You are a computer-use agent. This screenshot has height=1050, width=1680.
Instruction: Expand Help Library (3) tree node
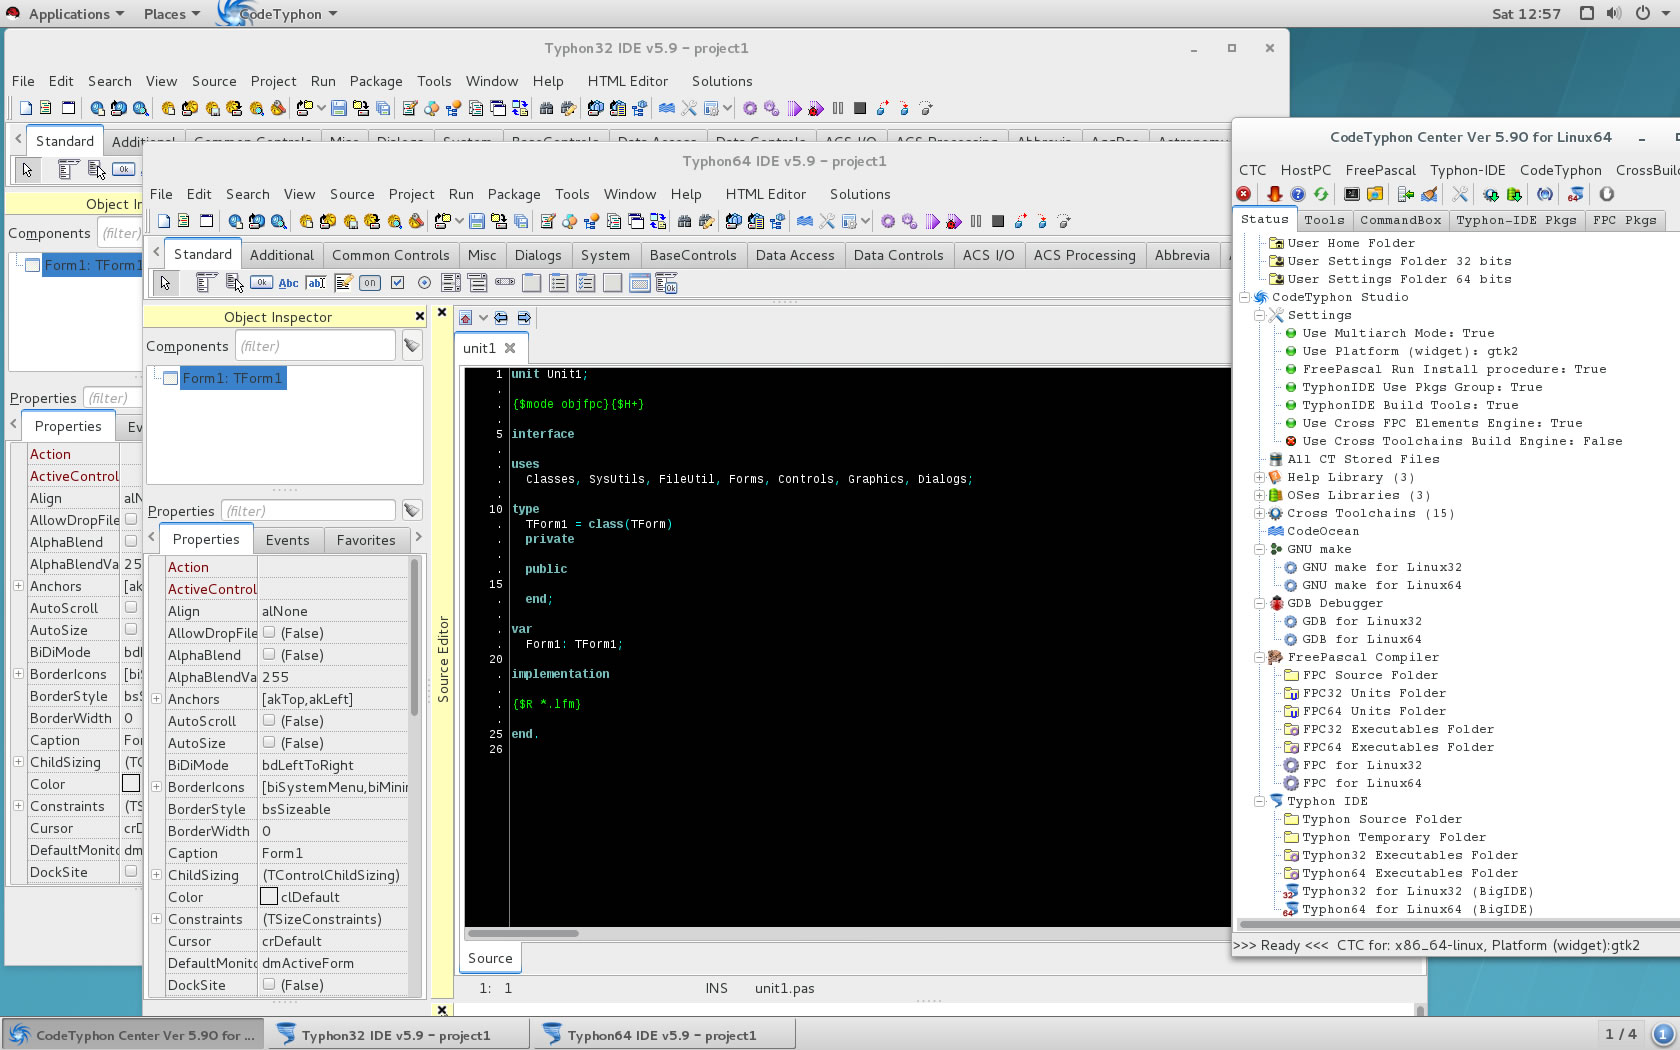point(1260,477)
